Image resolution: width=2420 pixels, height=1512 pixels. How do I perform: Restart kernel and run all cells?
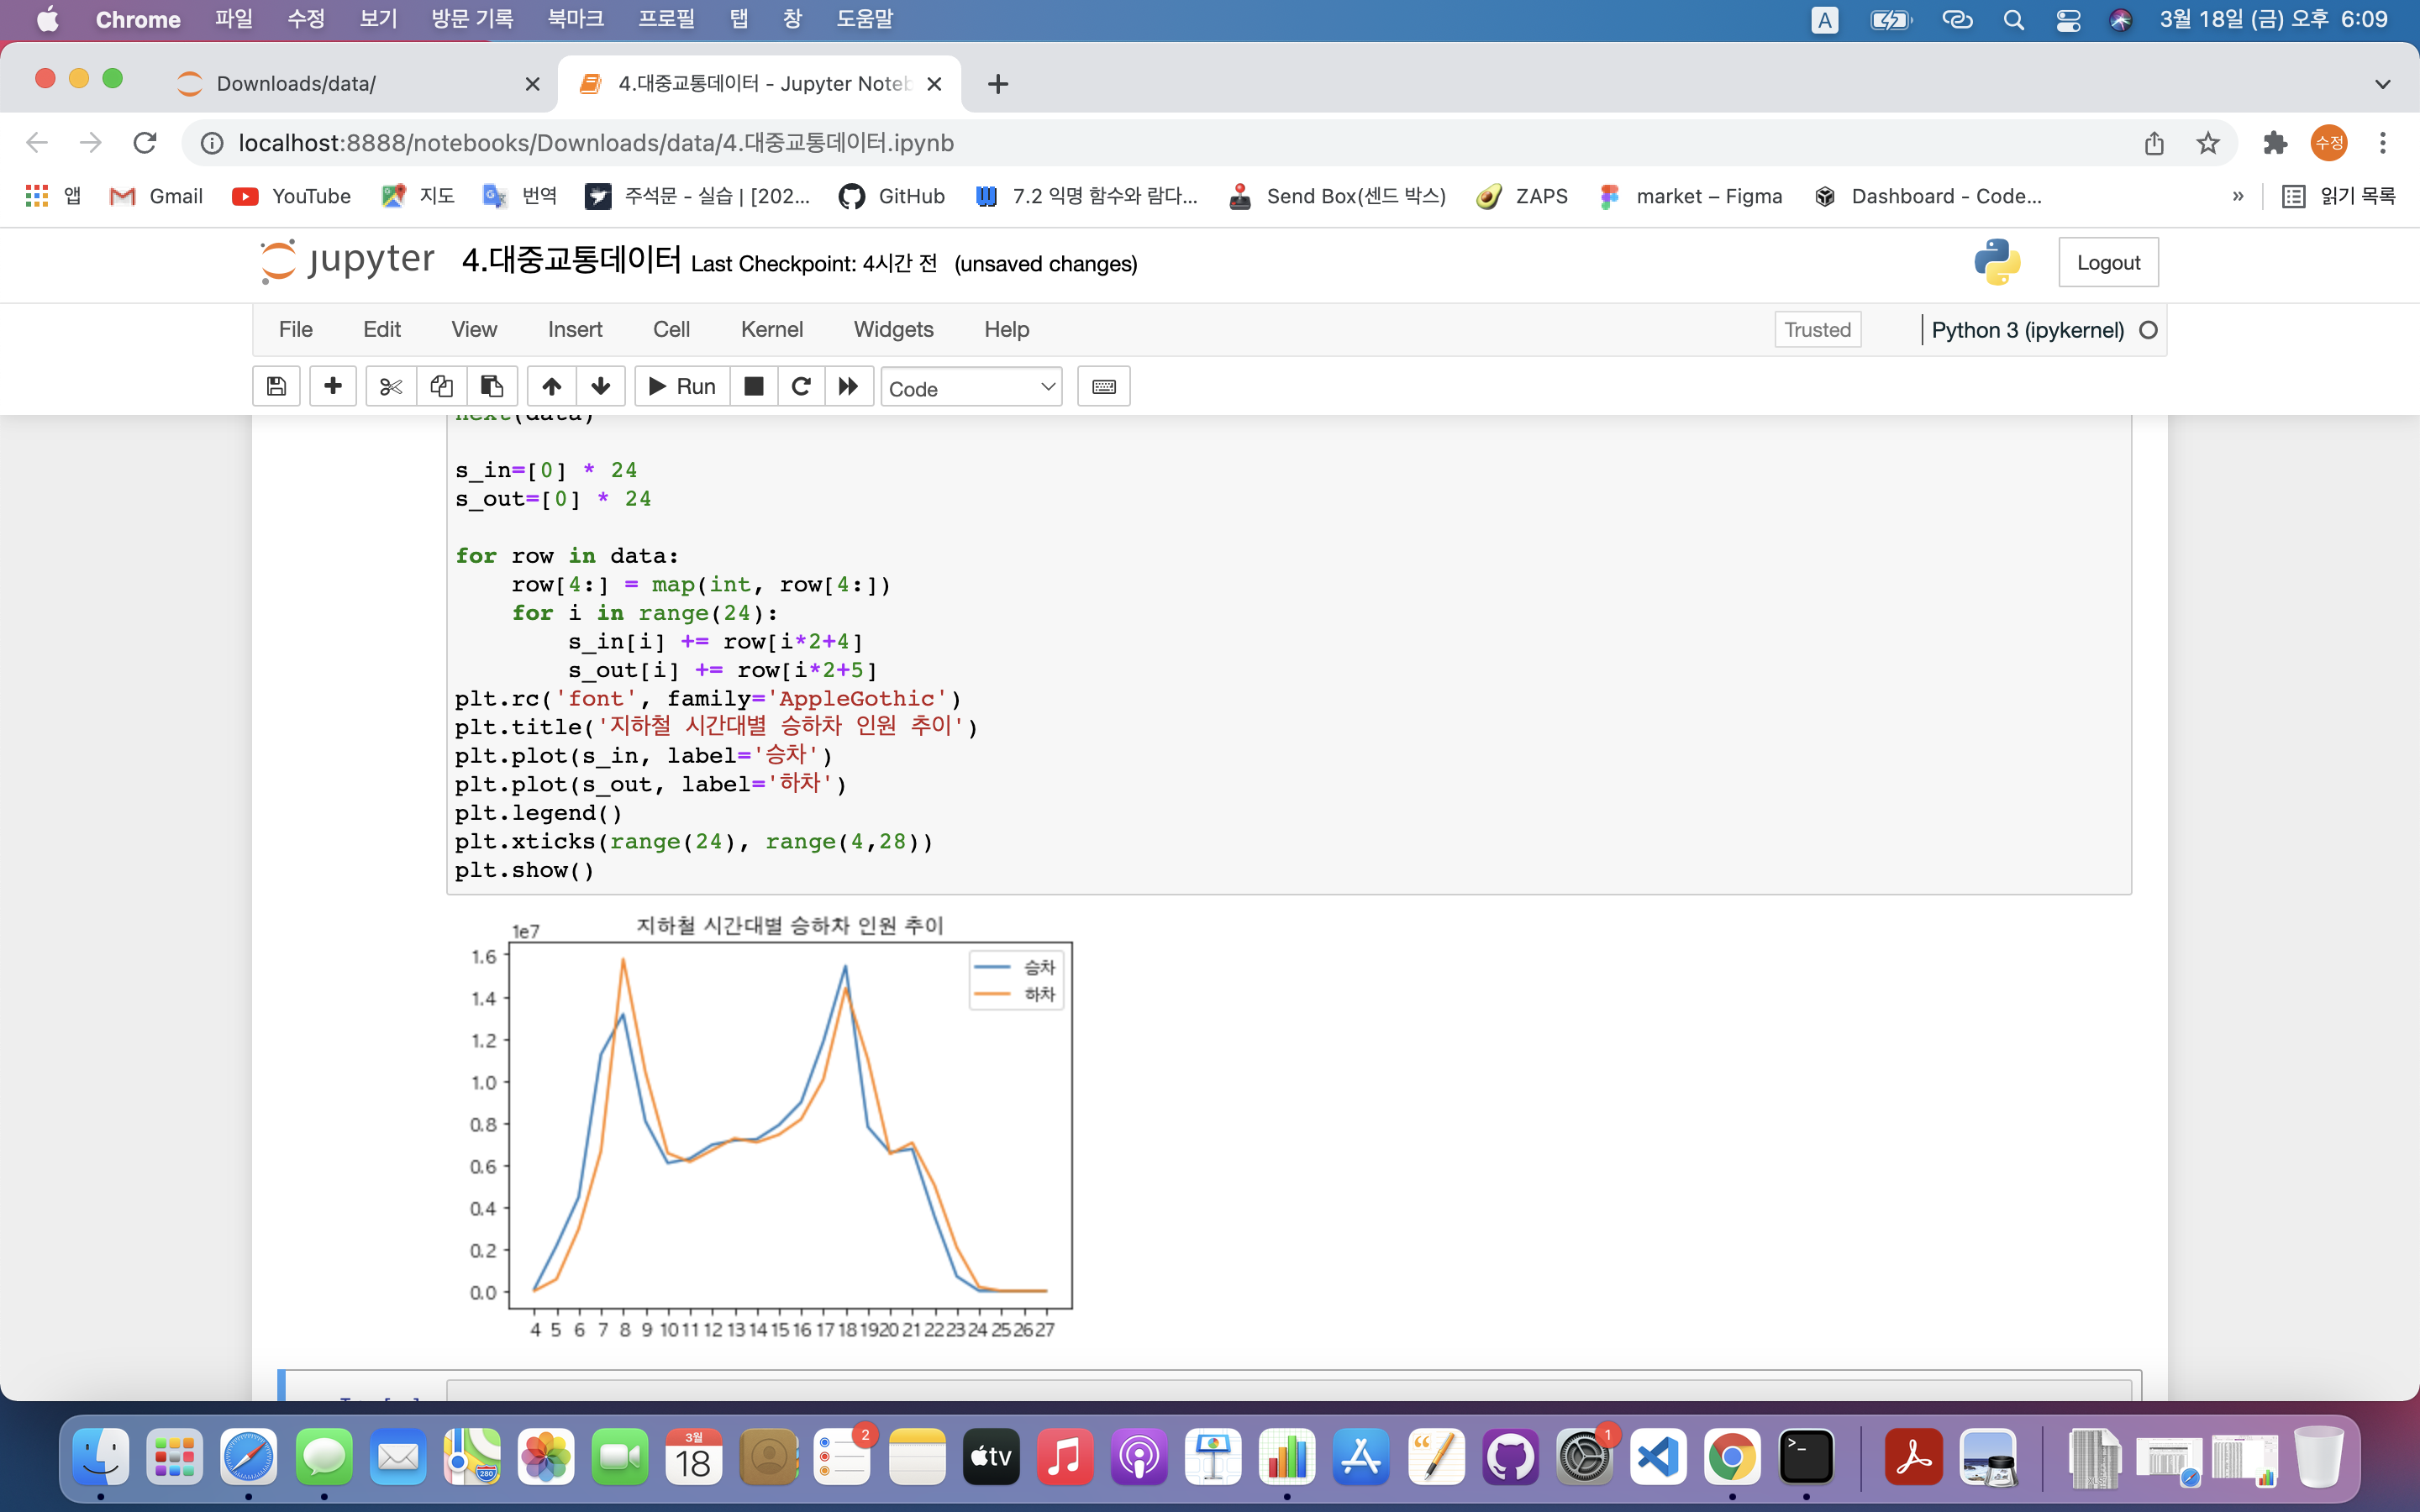(848, 387)
